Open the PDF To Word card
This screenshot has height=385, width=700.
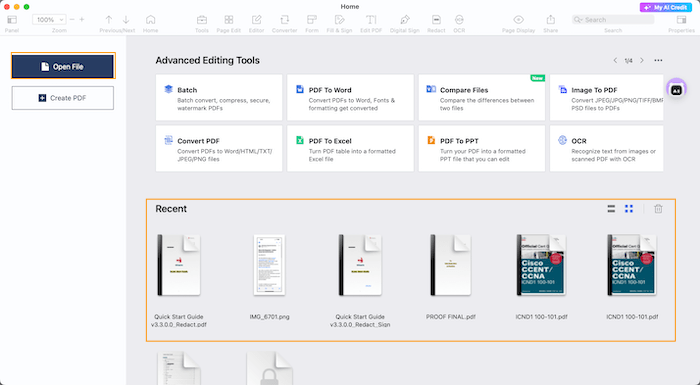(x=350, y=97)
